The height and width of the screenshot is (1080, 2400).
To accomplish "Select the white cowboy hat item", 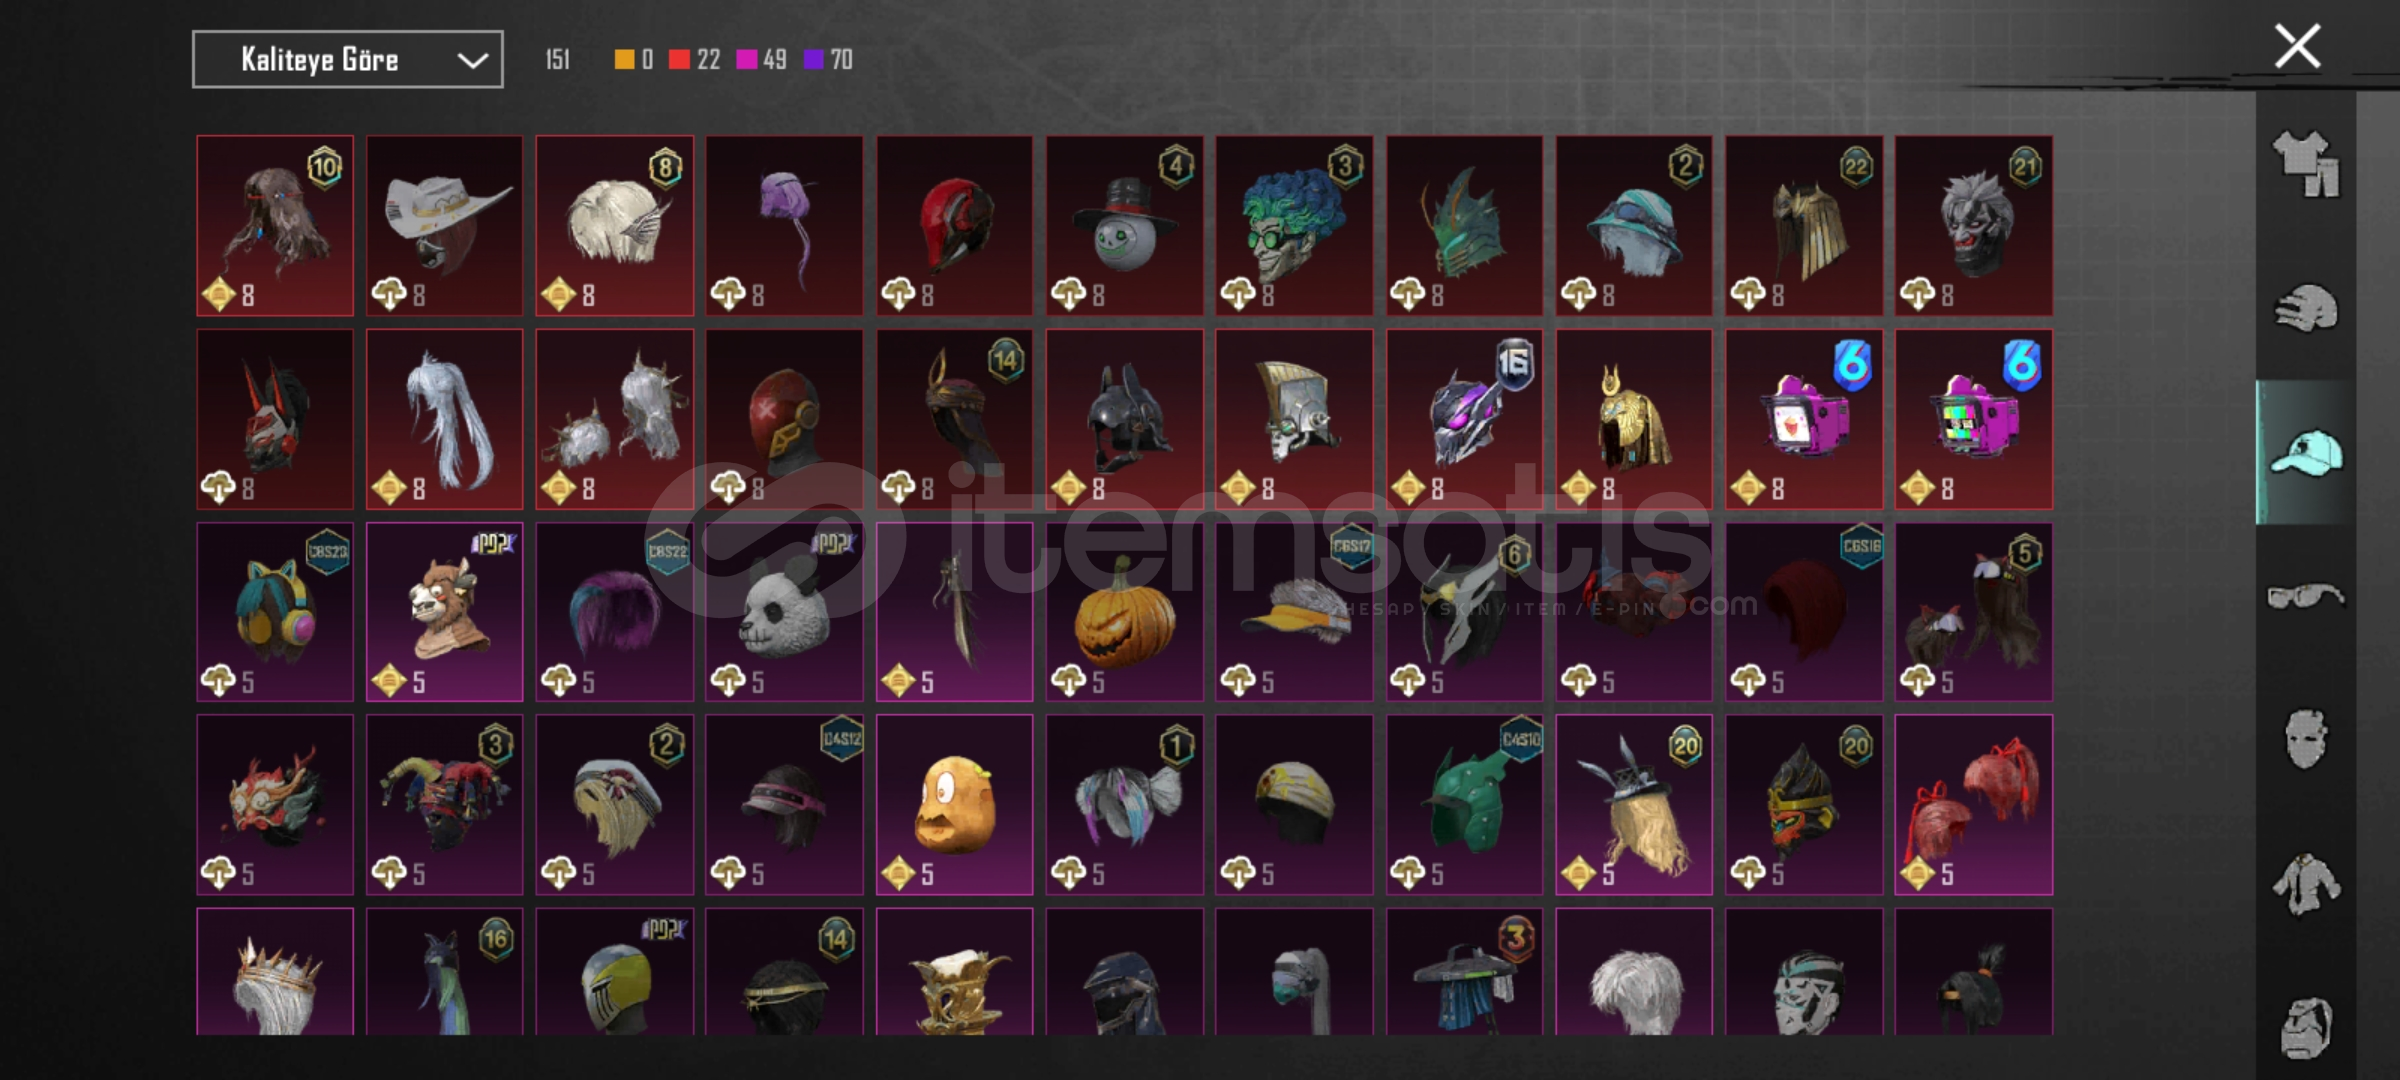I will (x=444, y=226).
